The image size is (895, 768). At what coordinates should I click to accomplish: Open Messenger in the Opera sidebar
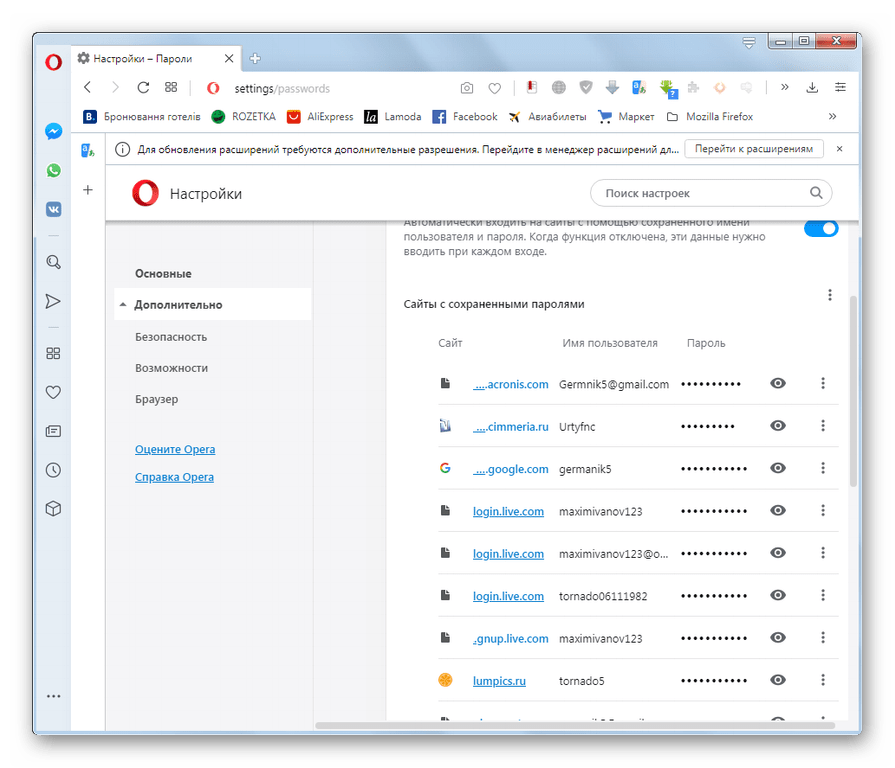tap(53, 132)
